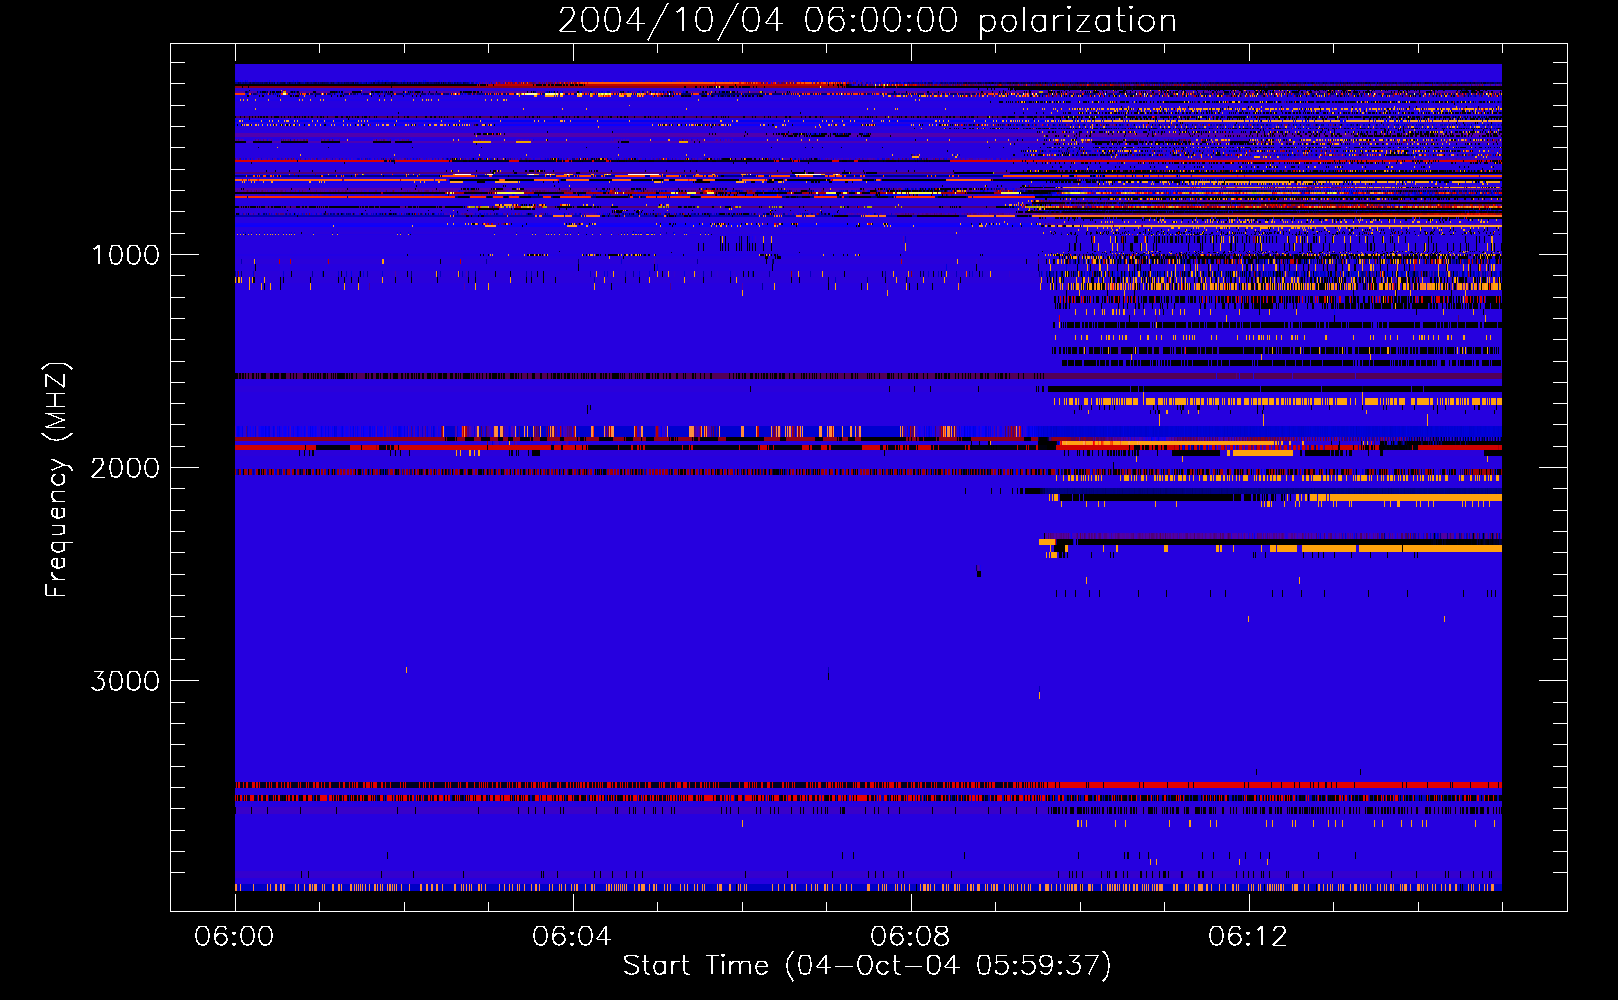1618x1000 pixels.
Task: Select the 1000 frequency tick label
Action: [x=125, y=255]
